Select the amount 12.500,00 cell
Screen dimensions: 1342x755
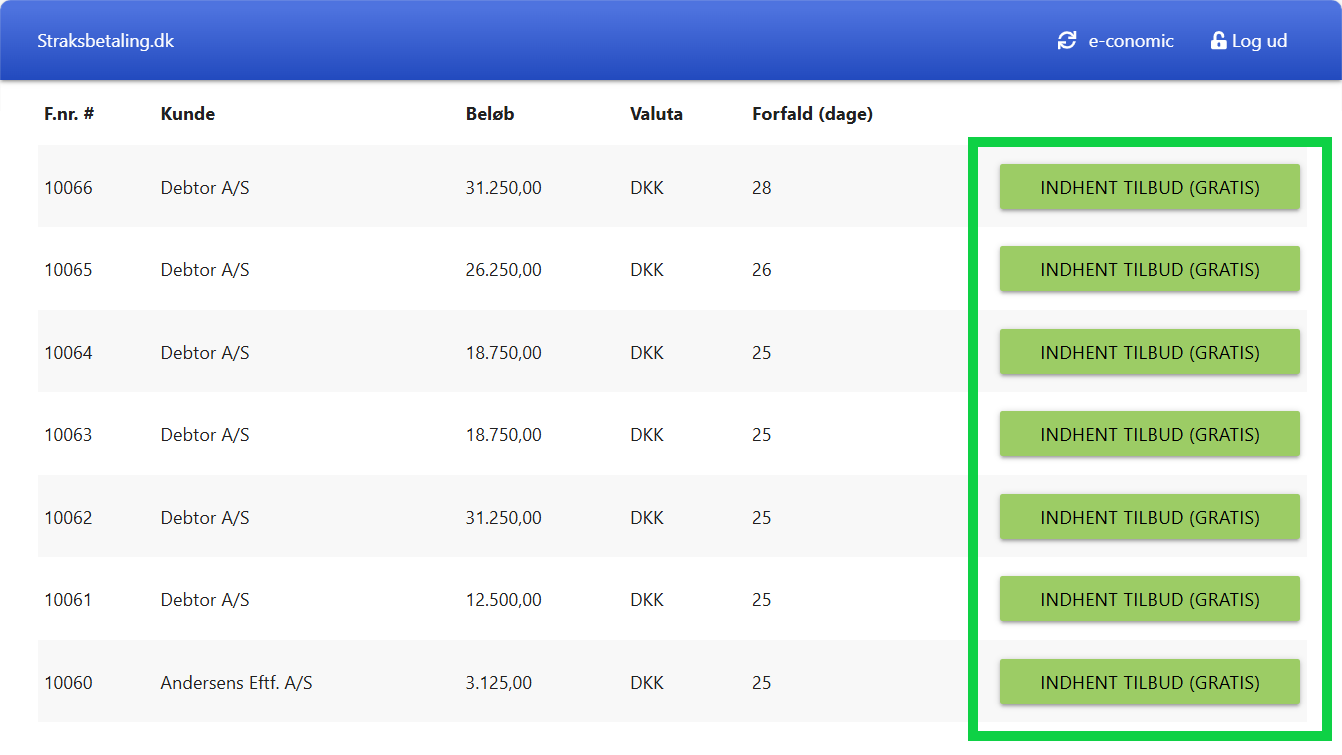(x=503, y=600)
